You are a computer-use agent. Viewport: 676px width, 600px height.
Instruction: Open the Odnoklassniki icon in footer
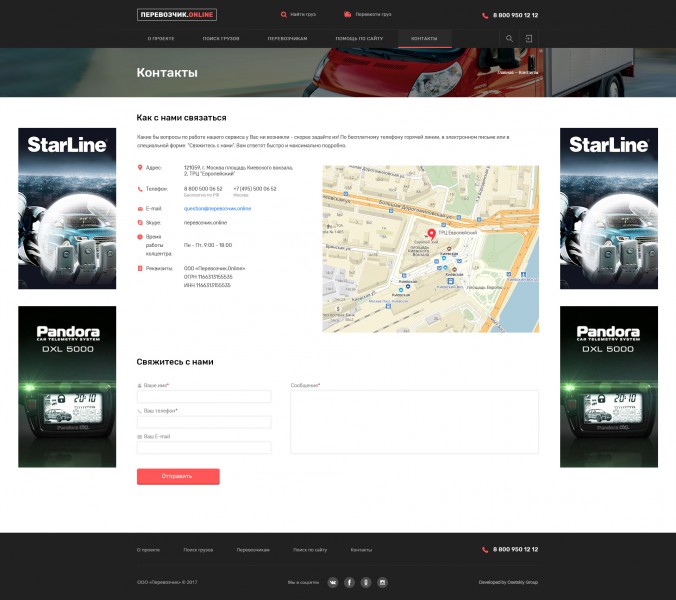click(366, 582)
